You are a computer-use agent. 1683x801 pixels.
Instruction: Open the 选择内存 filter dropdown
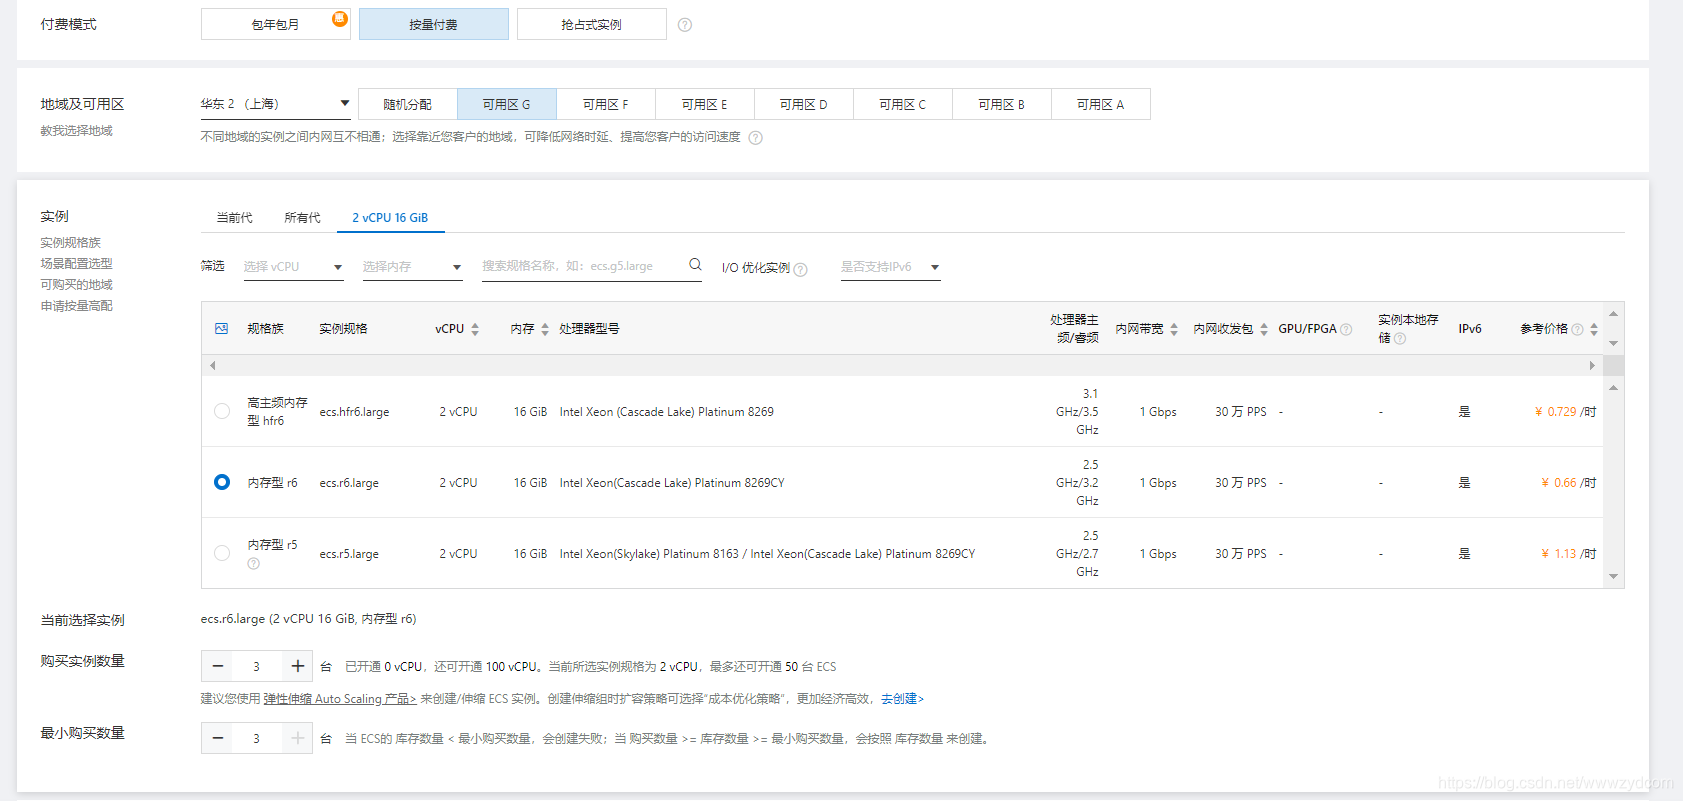coord(412,267)
